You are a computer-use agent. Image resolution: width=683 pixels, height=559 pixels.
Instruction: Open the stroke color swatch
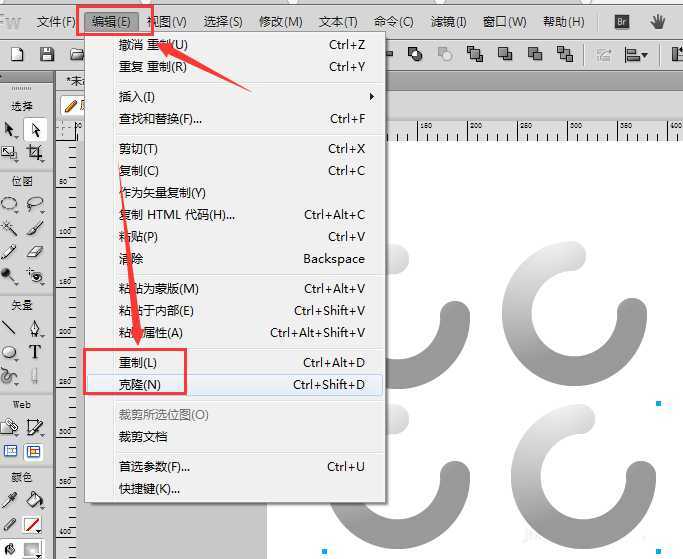(31, 525)
